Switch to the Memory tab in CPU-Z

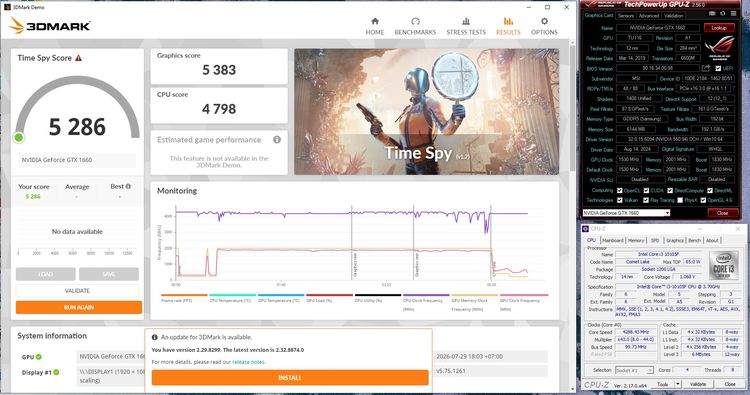coord(636,241)
